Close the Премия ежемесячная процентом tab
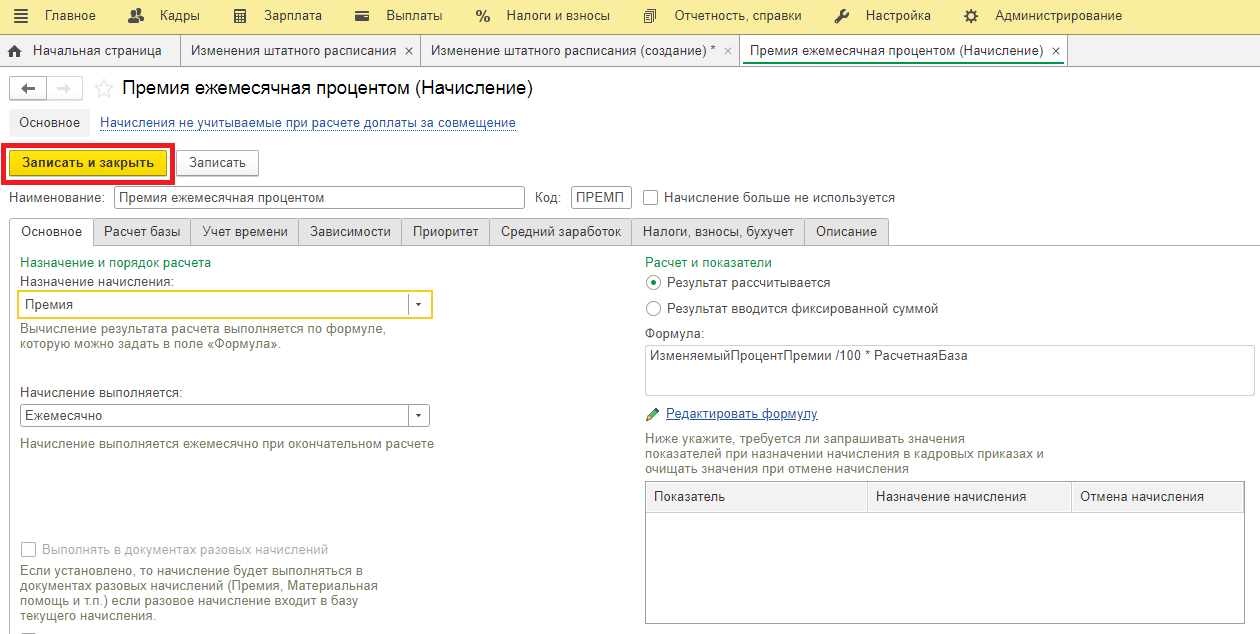Viewport: 1260px width, 634px height. pyautogui.click(x=1056, y=51)
